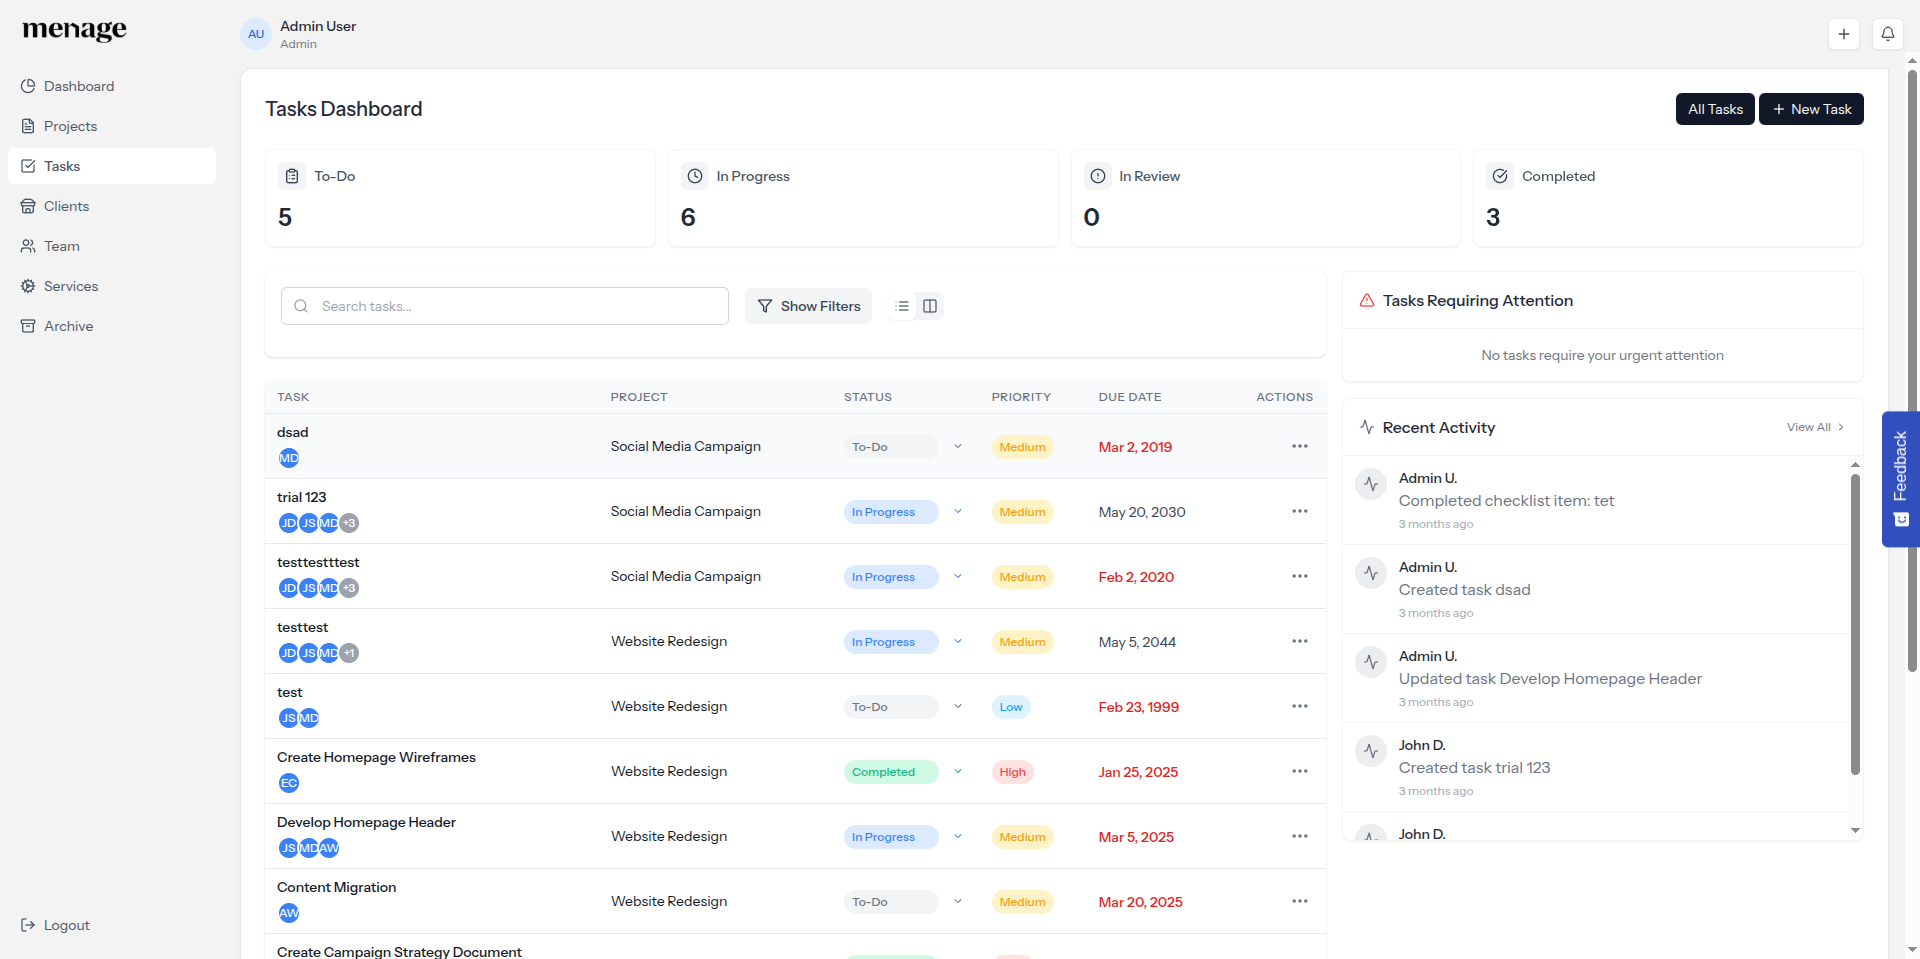View the Archive section

pos(68,326)
